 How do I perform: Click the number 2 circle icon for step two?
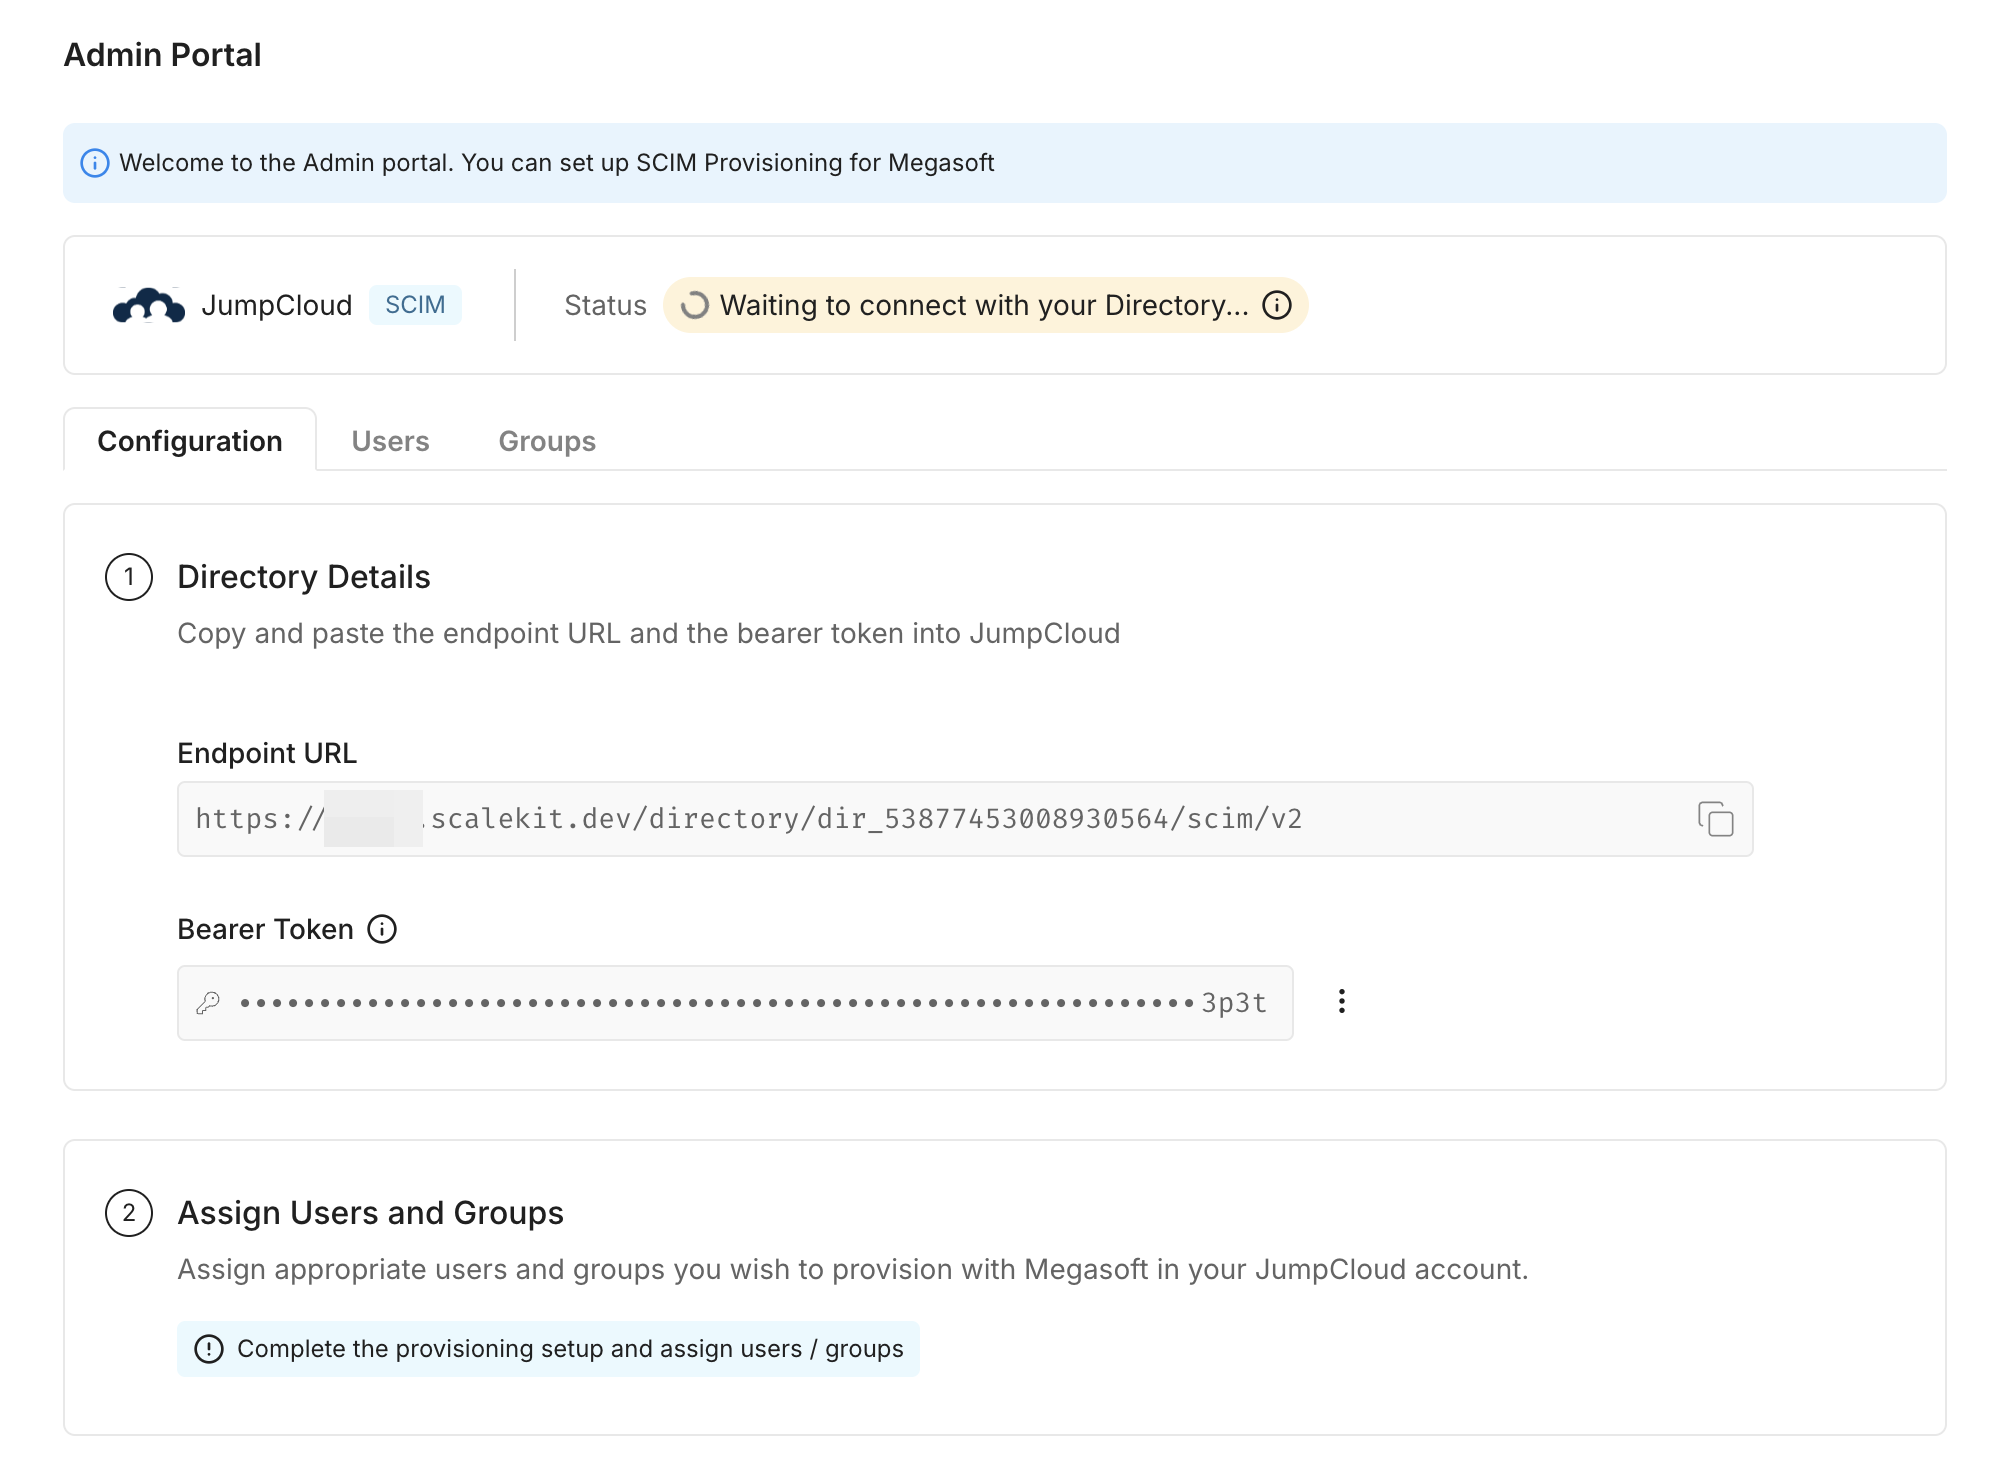pyautogui.click(x=128, y=1210)
